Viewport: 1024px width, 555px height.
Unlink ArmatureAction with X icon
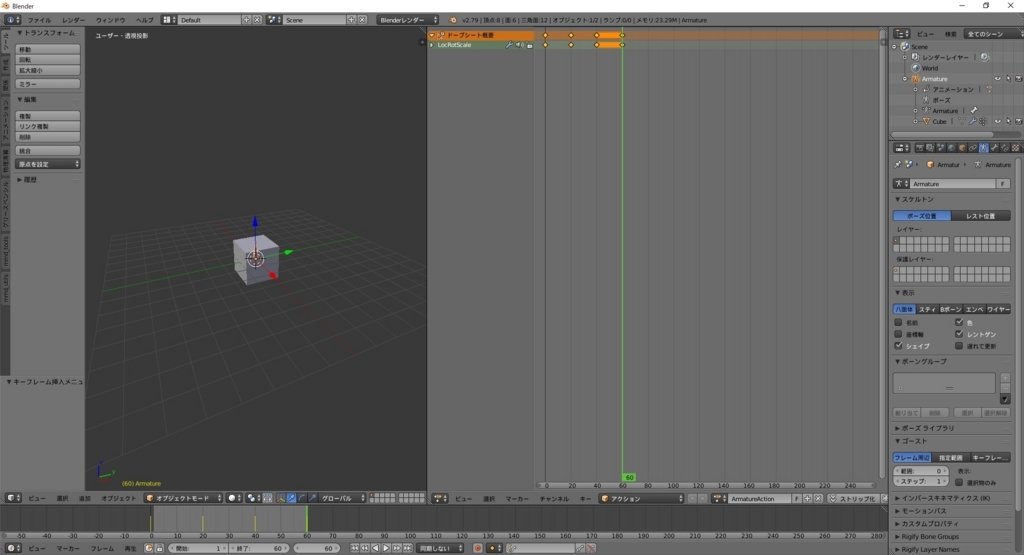(818, 499)
